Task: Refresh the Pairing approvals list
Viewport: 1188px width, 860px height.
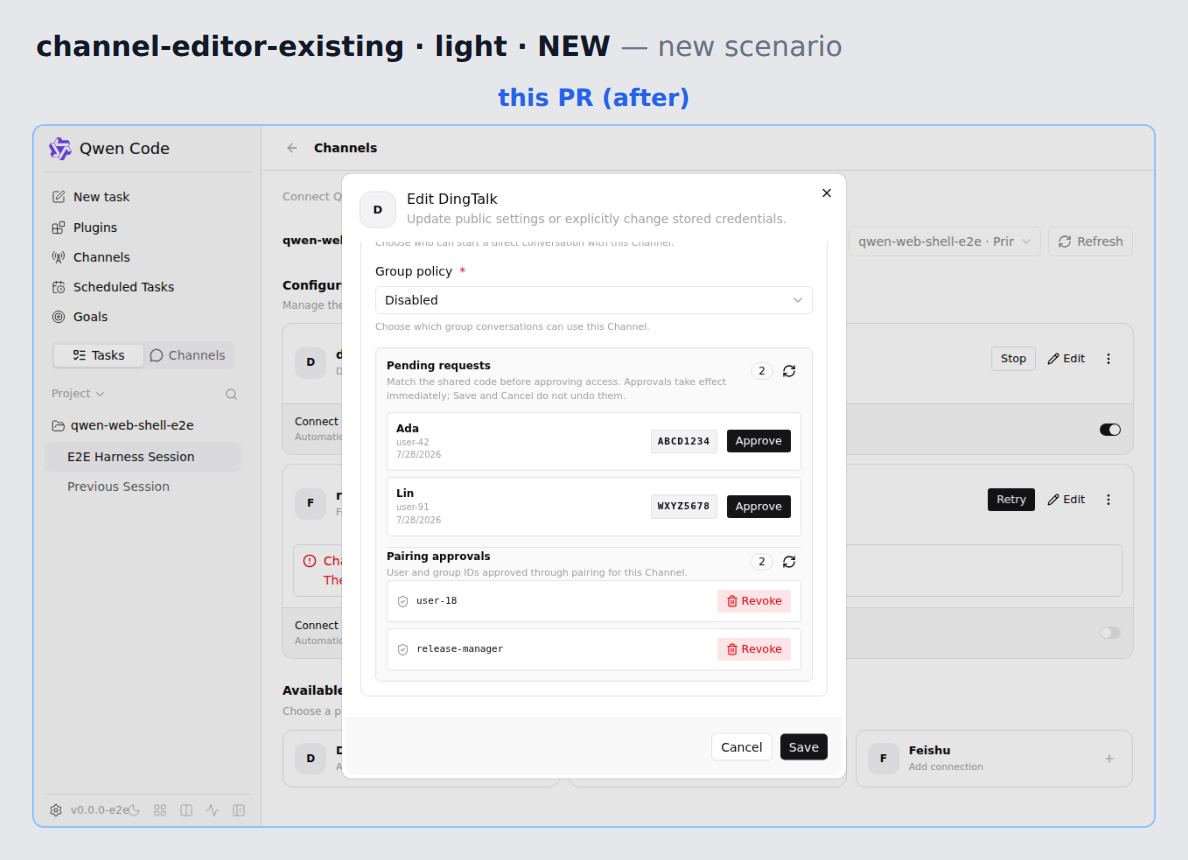Action: (x=789, y=561)
